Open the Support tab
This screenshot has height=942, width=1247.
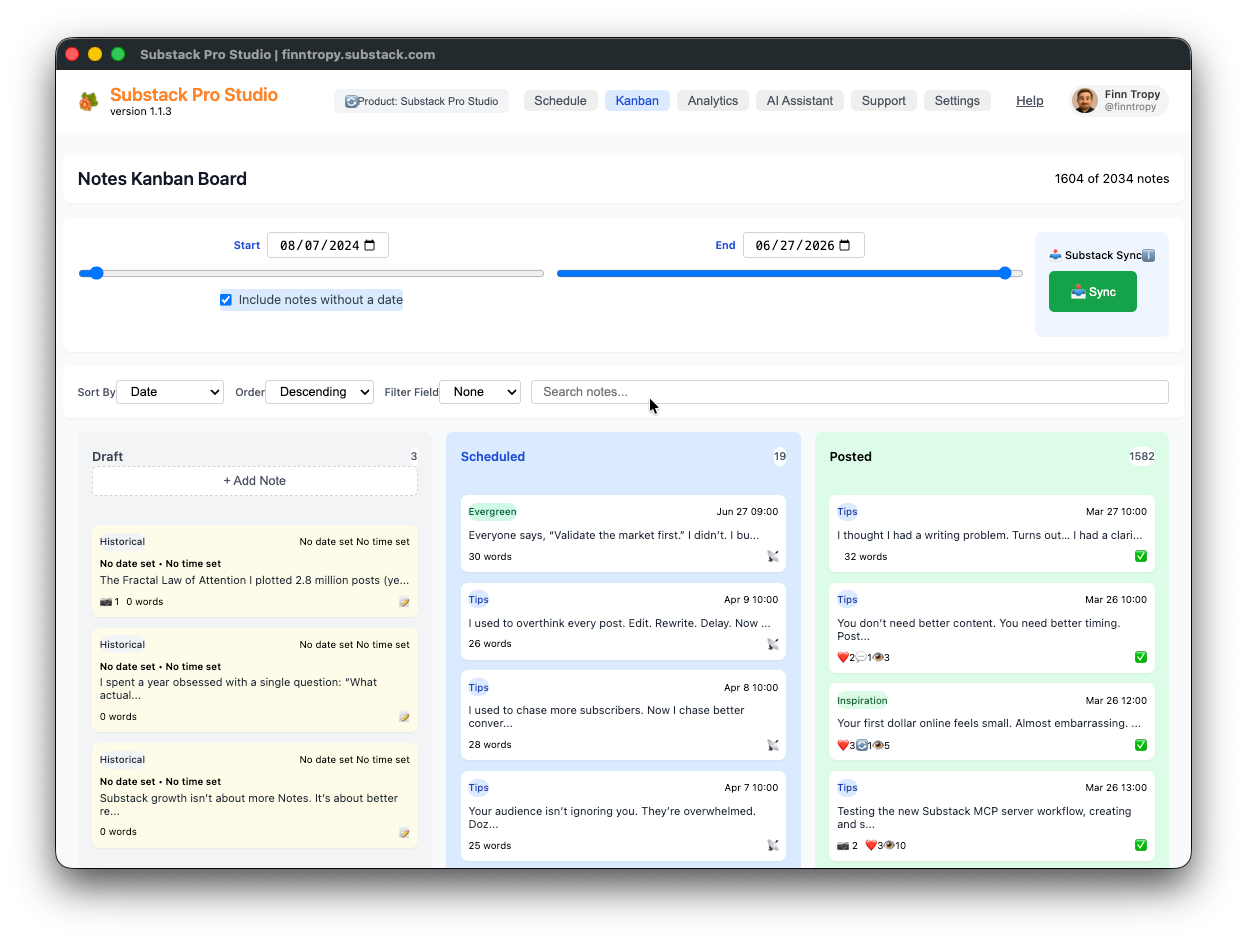(884, 101)
